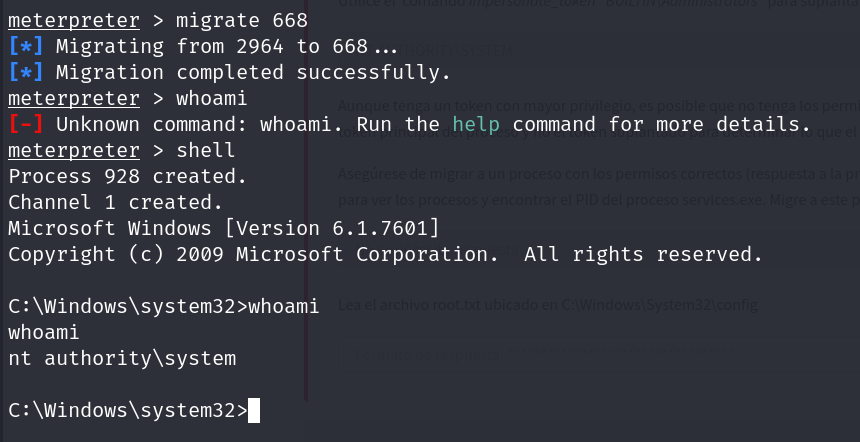
Task: Click the nt authority\system output line
Action: (122, 359)
